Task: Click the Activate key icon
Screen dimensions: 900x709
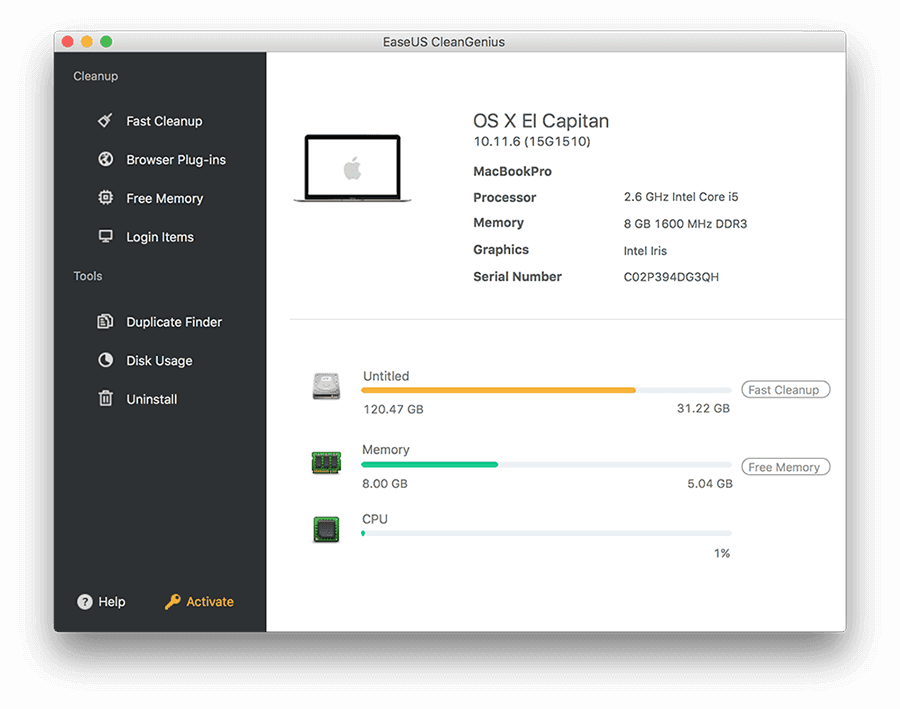Action: point(173,602)
